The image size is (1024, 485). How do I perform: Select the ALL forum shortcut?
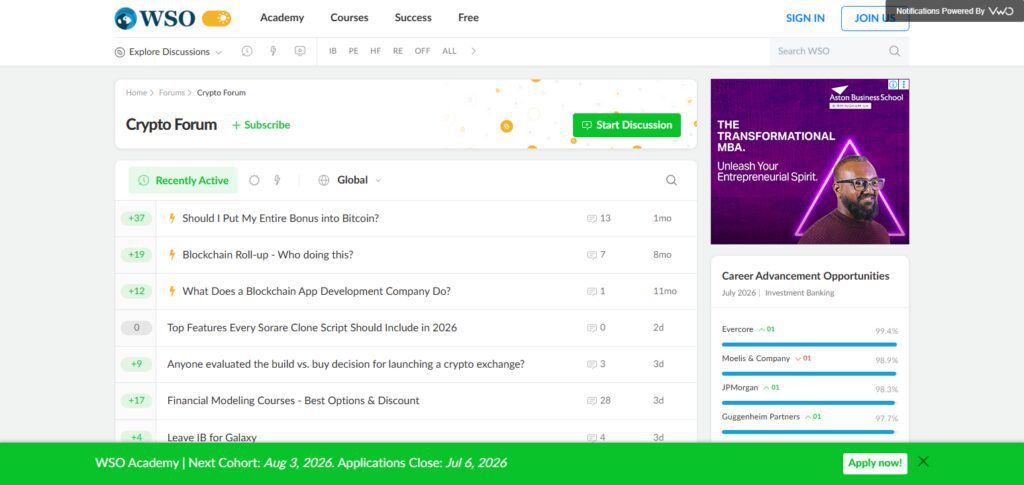tap(449, 51)
